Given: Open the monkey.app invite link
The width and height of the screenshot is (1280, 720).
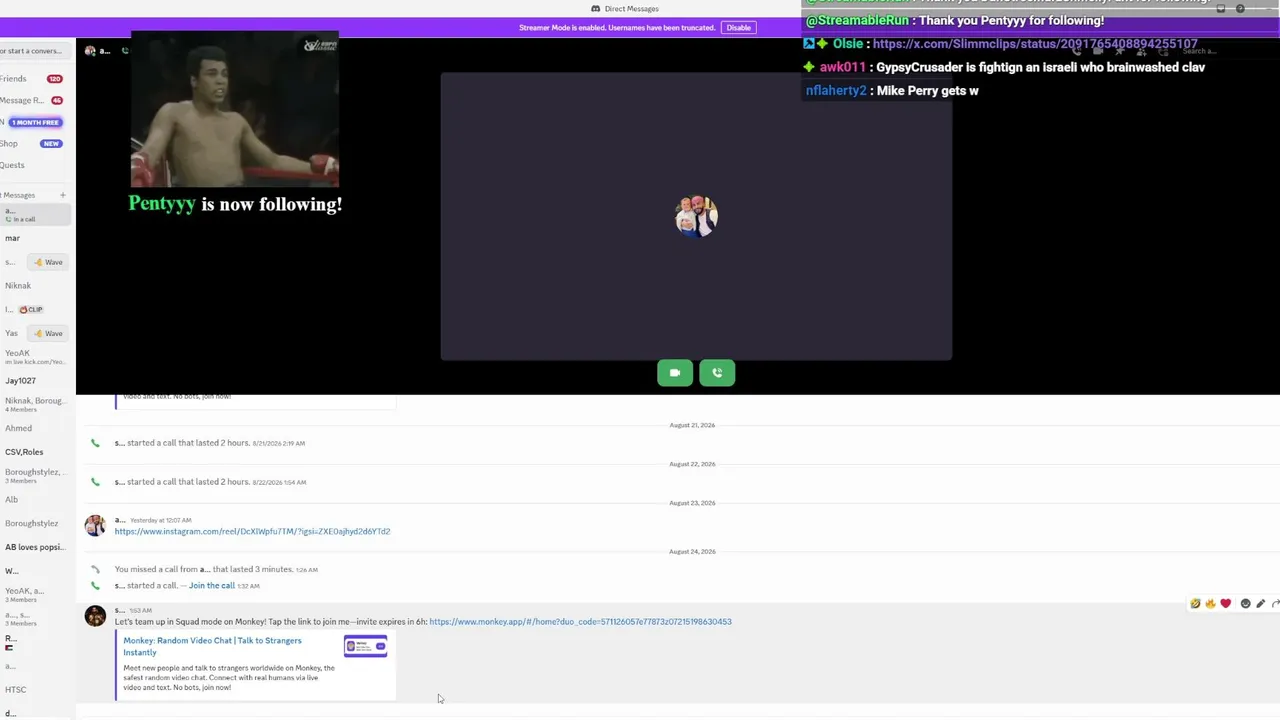Looking at the screenshot, I should pyautogui.click(x=580, y=622).
